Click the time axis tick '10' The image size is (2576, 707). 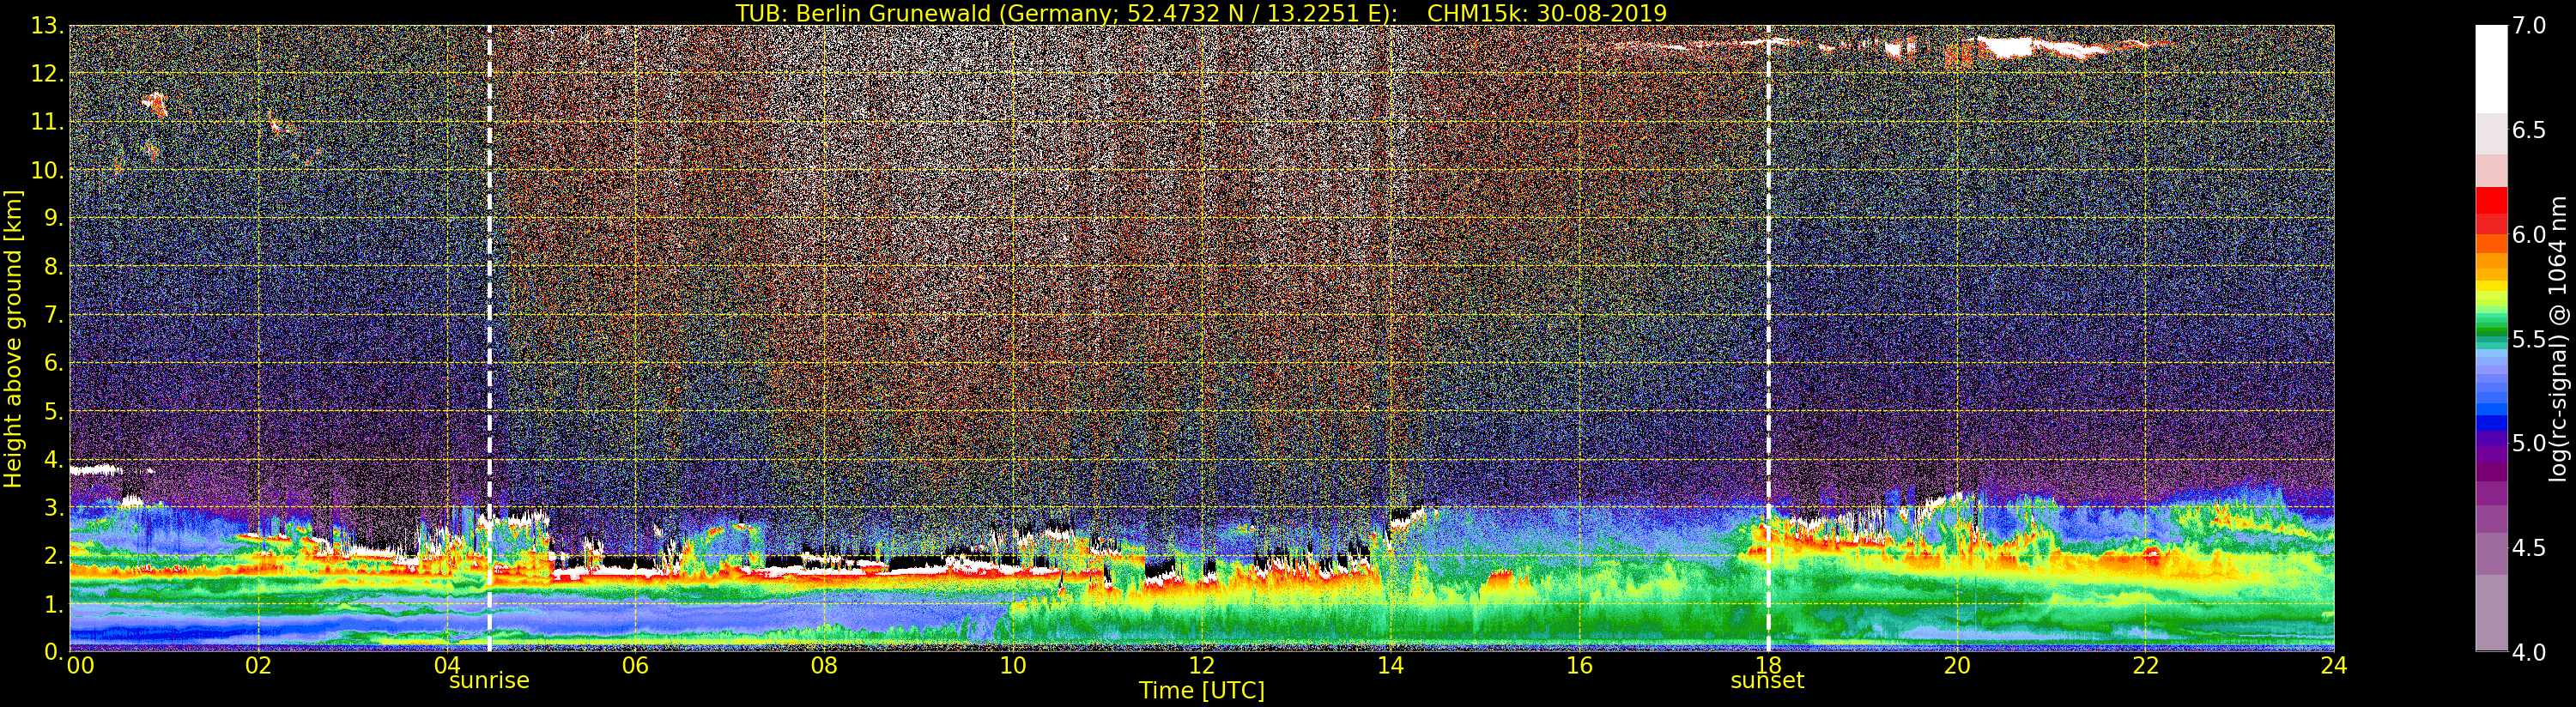[1013, 666]
